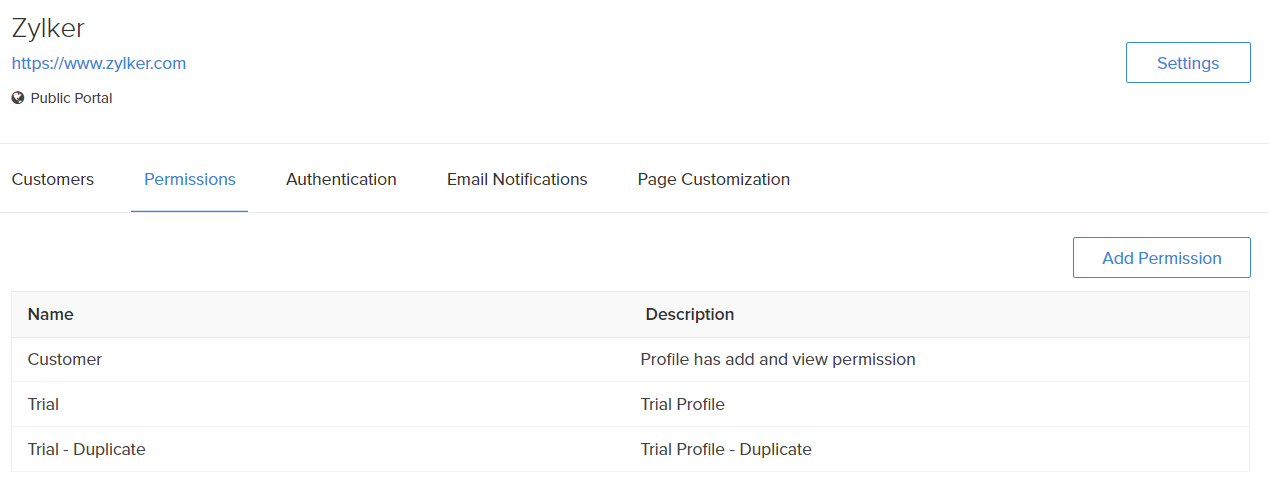
Task: Switch to the Customers tab
Action: pos(52,179)
